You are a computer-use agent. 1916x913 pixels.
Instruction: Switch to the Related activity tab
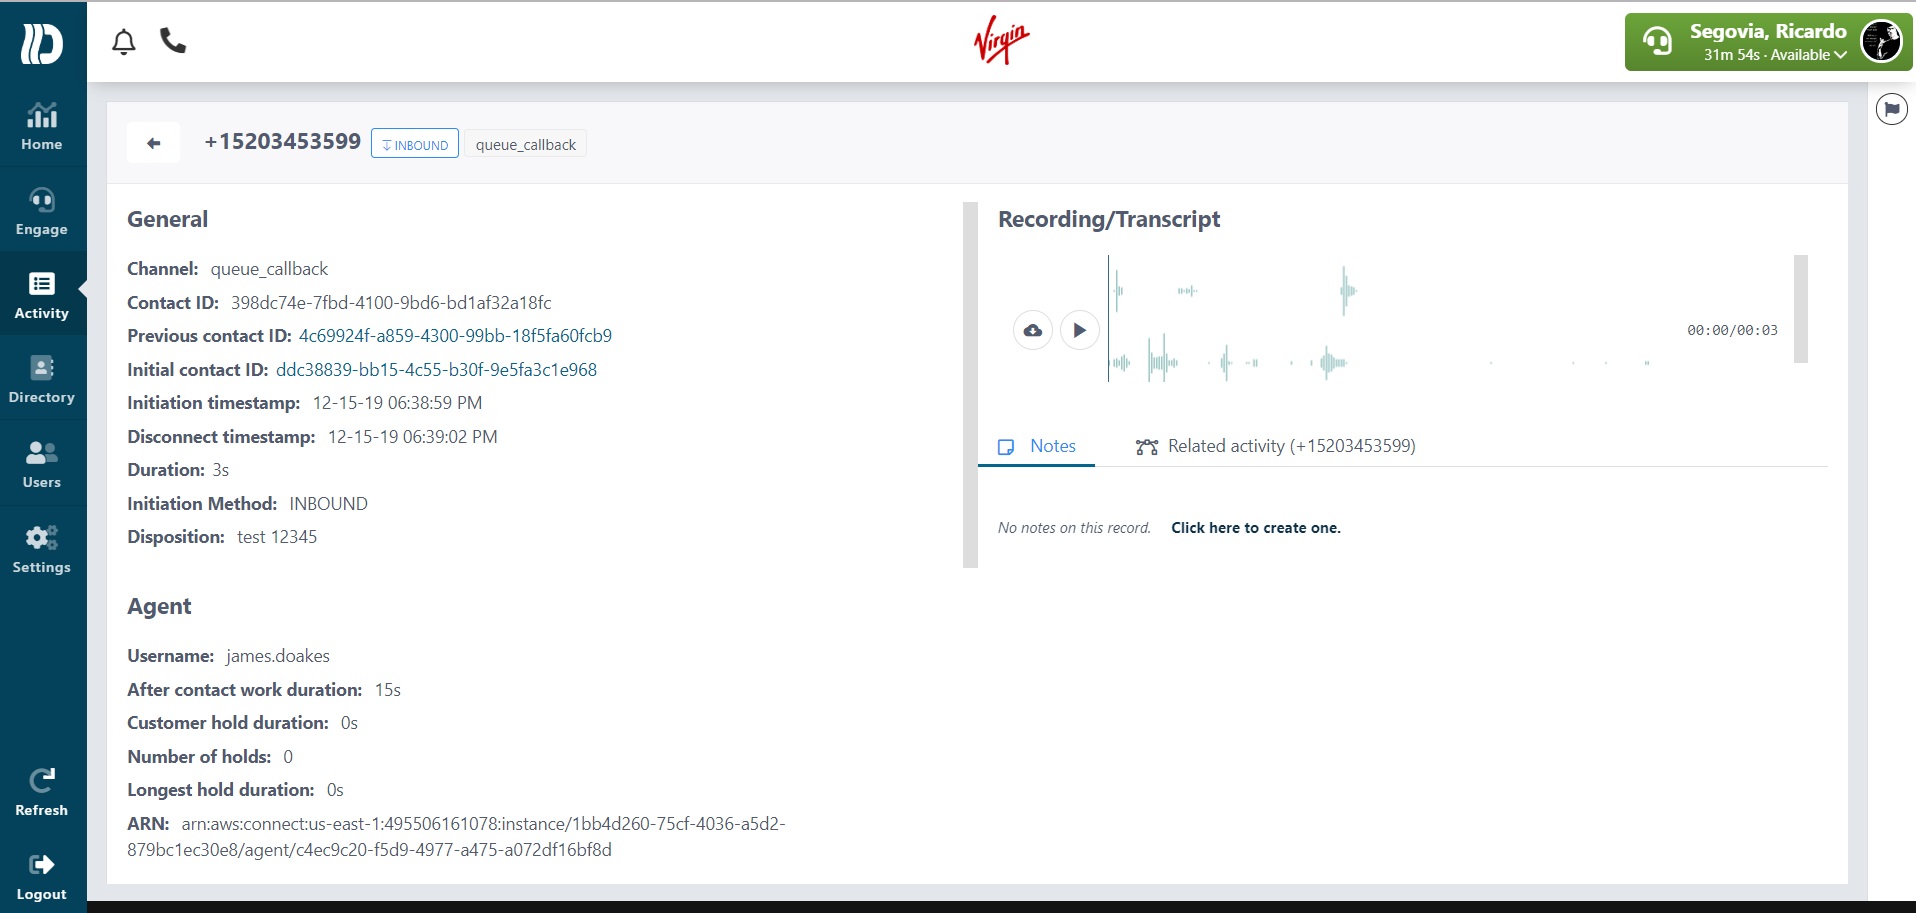[x=1276, y=446]
